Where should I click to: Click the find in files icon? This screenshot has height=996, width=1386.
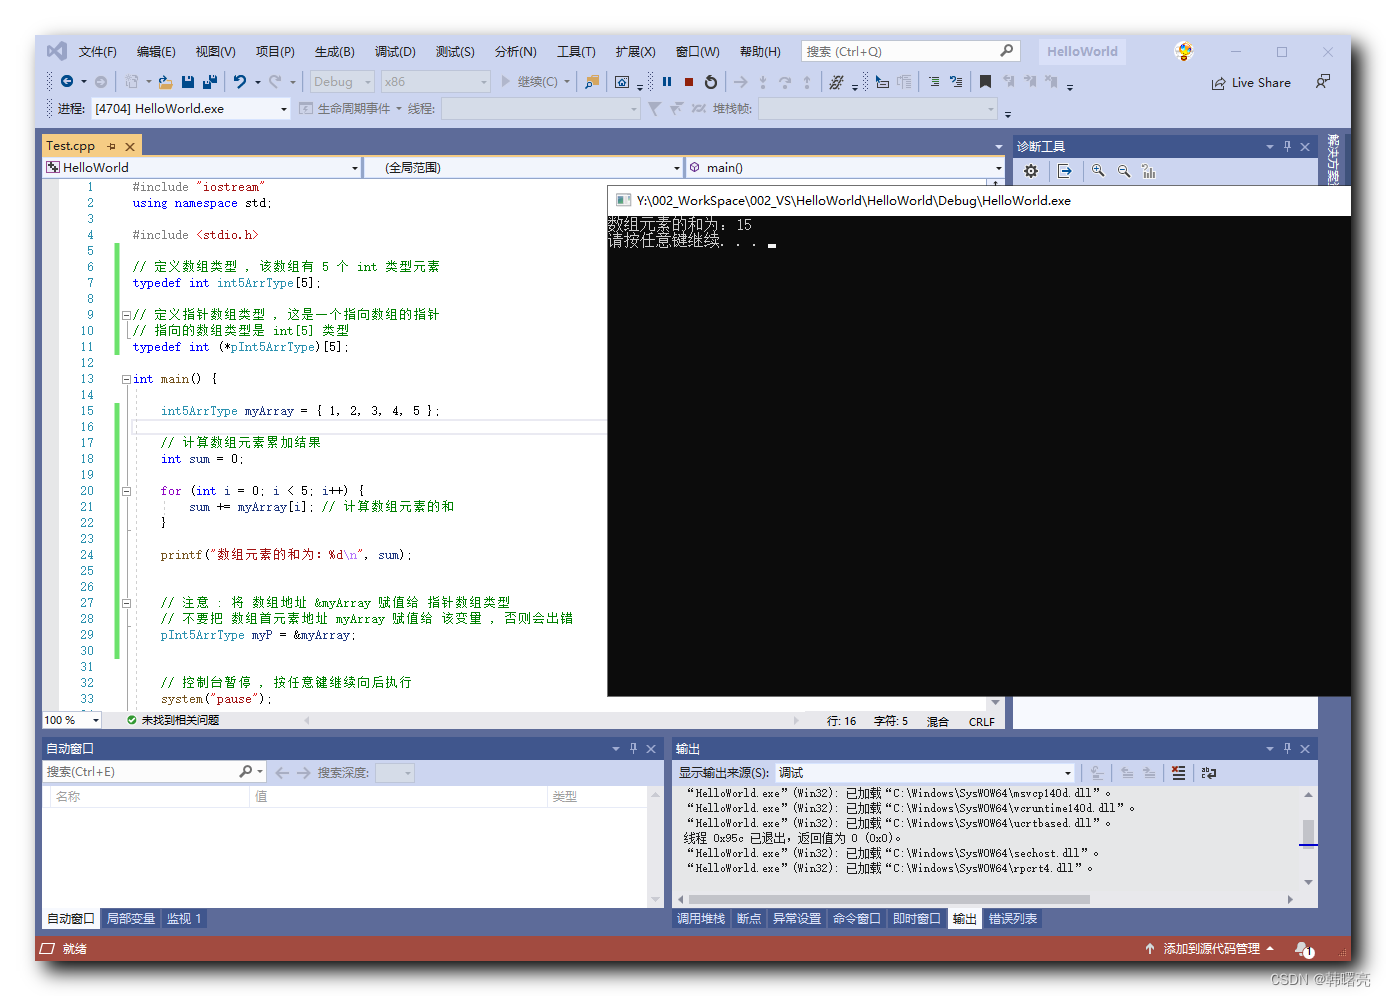[592, 82]
